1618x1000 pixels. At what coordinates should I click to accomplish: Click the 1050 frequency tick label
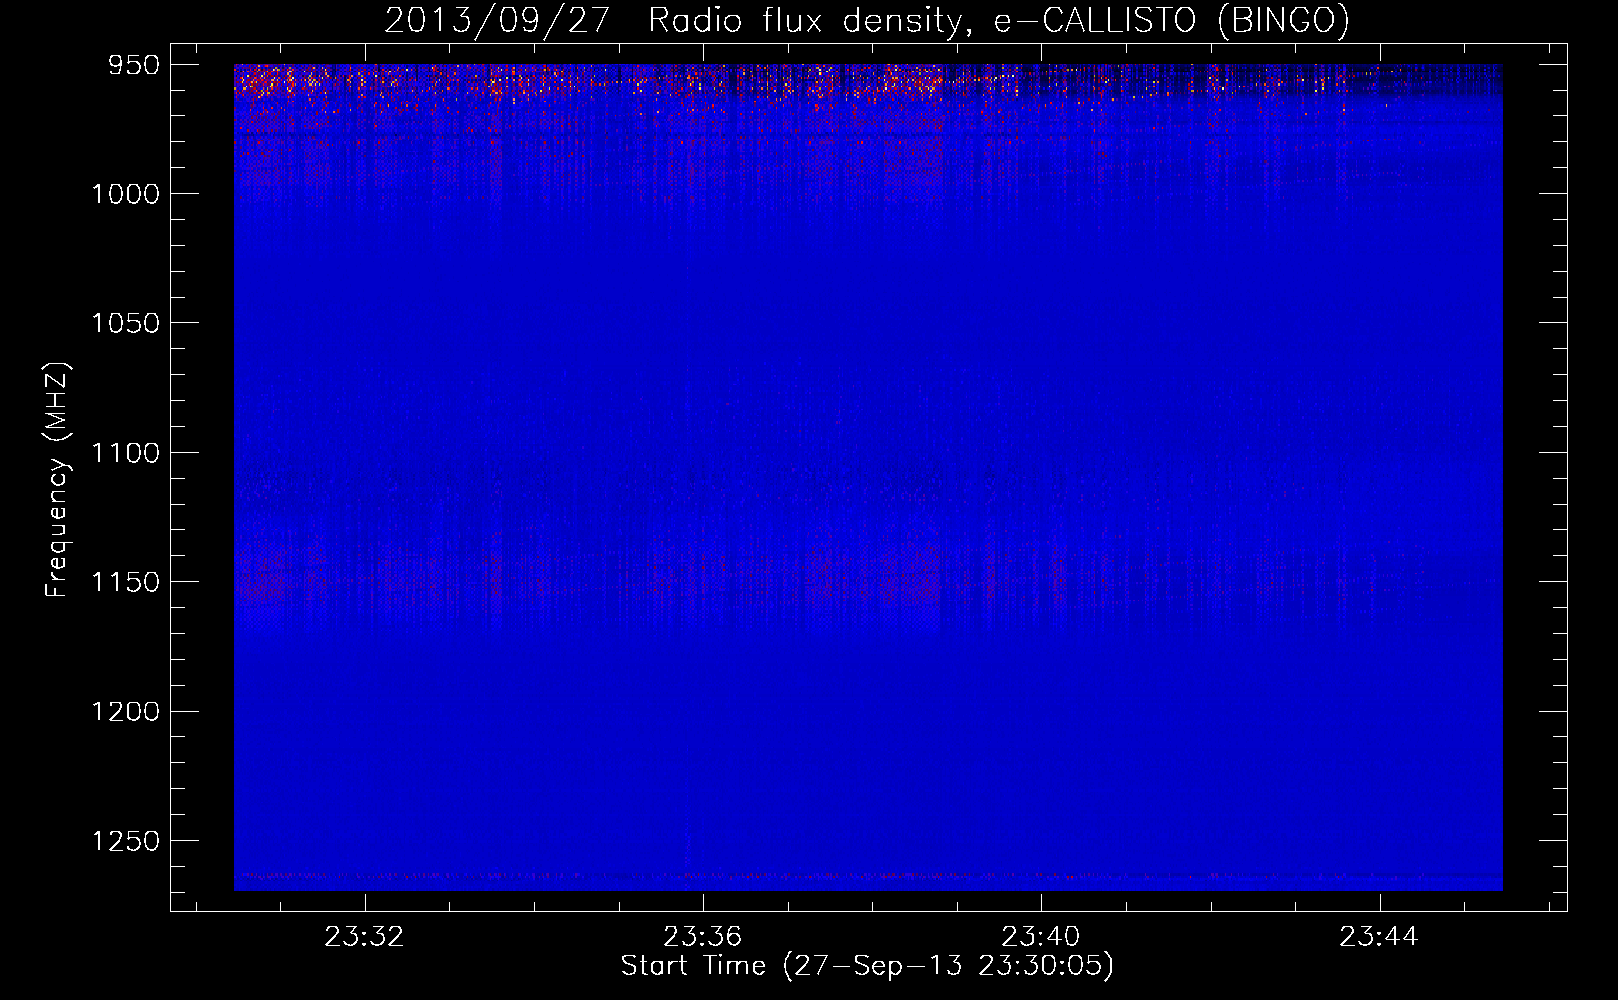(x=125, y=323)
